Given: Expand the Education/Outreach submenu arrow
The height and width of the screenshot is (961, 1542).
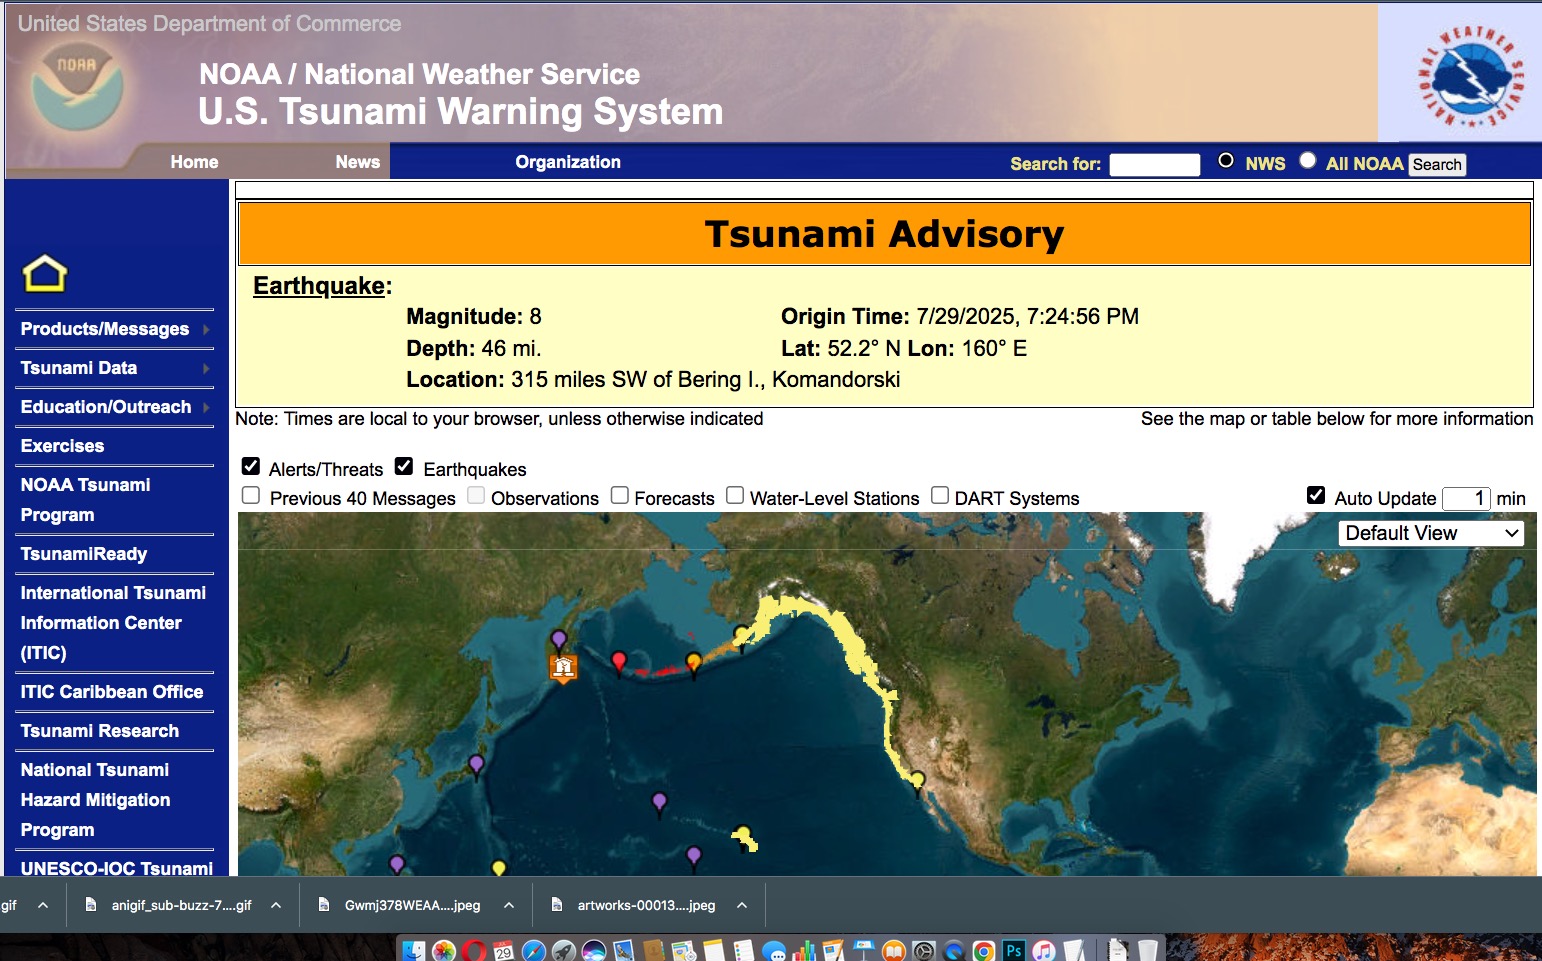Looking at the screenshot, I should point(206,407).
